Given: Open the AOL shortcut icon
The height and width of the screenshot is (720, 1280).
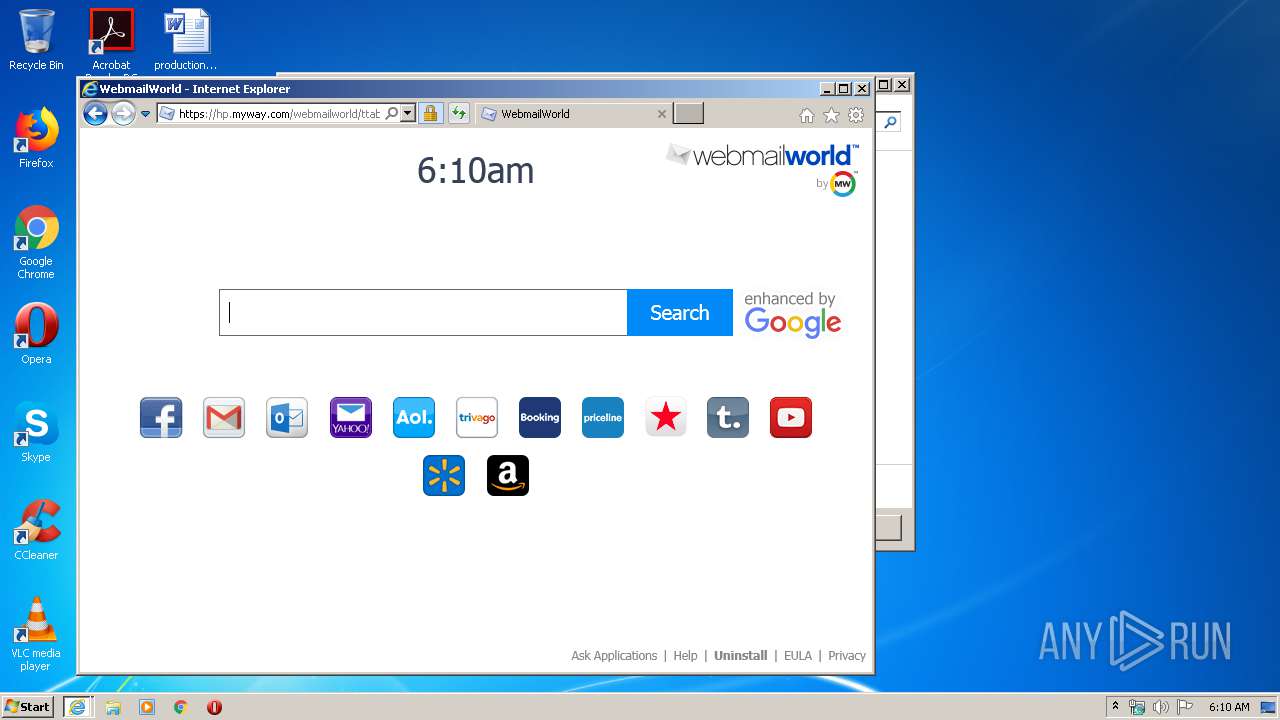Looking at the screenshot, I should [414, 418].
